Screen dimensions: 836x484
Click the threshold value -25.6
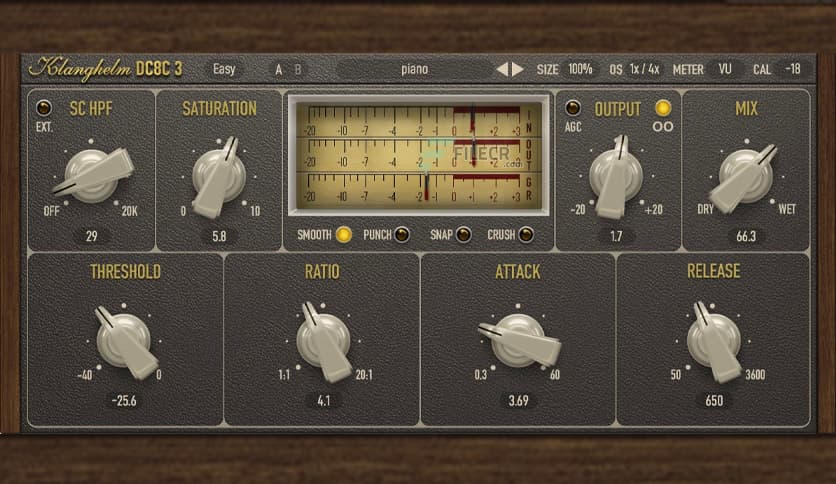(124, 400)
